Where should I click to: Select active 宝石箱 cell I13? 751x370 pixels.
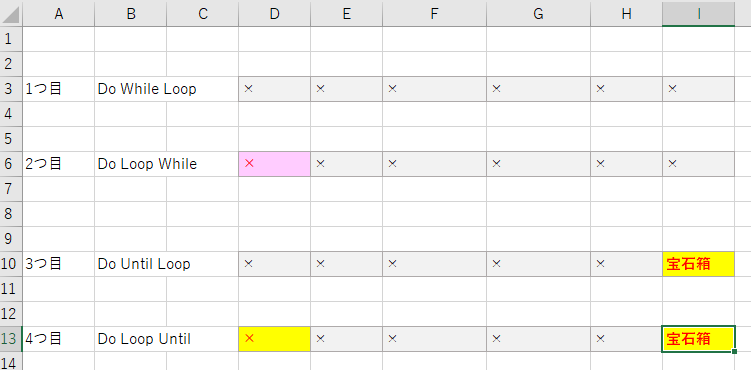pyautogui.click(x=699, y=339)
